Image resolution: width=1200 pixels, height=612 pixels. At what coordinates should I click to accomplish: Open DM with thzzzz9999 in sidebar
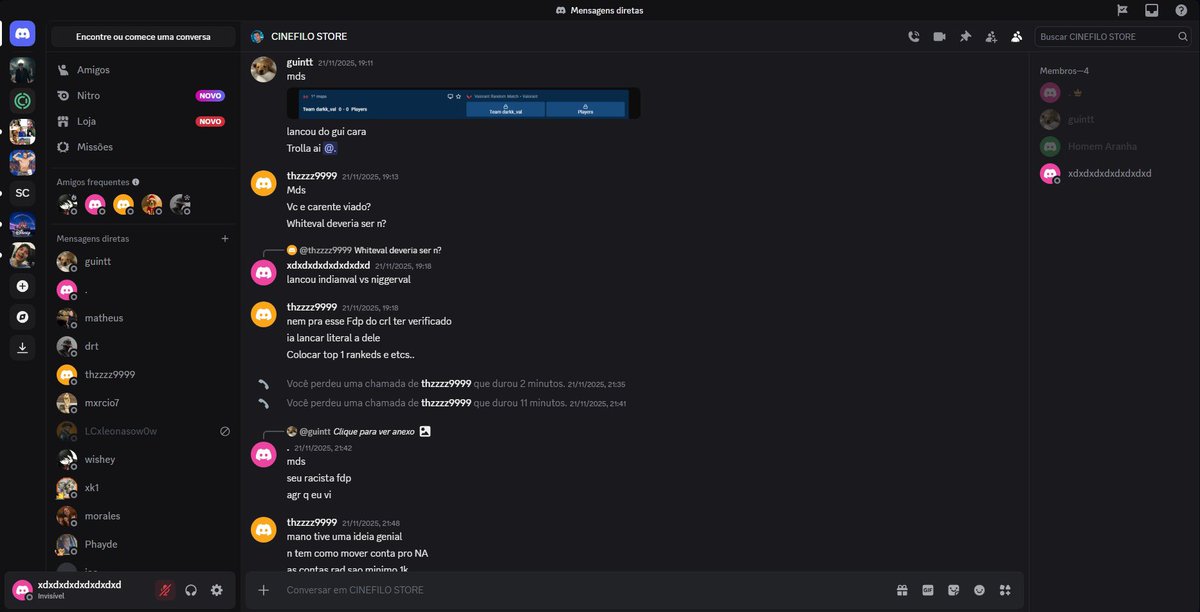[x=144, y=374]
